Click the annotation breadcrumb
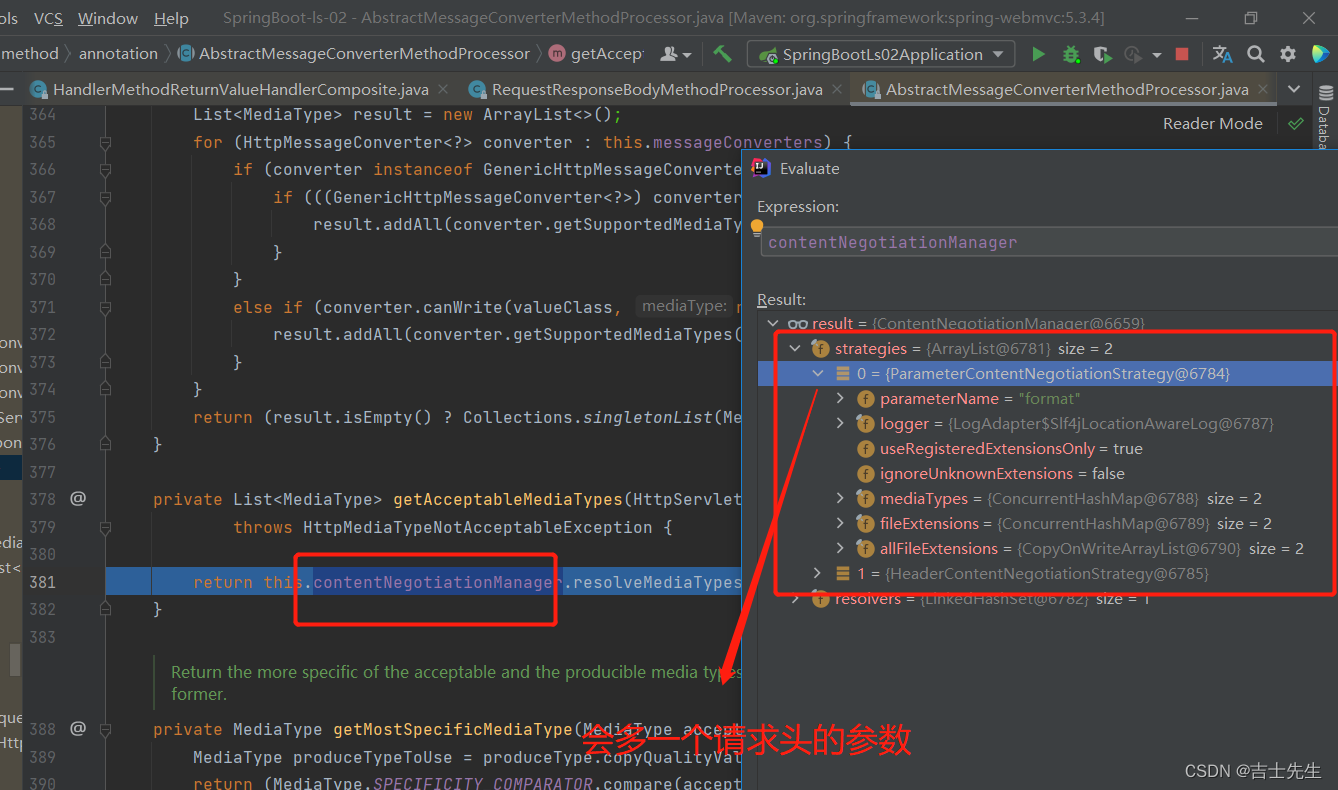The image size is (1338, 790). pos(118,54)
